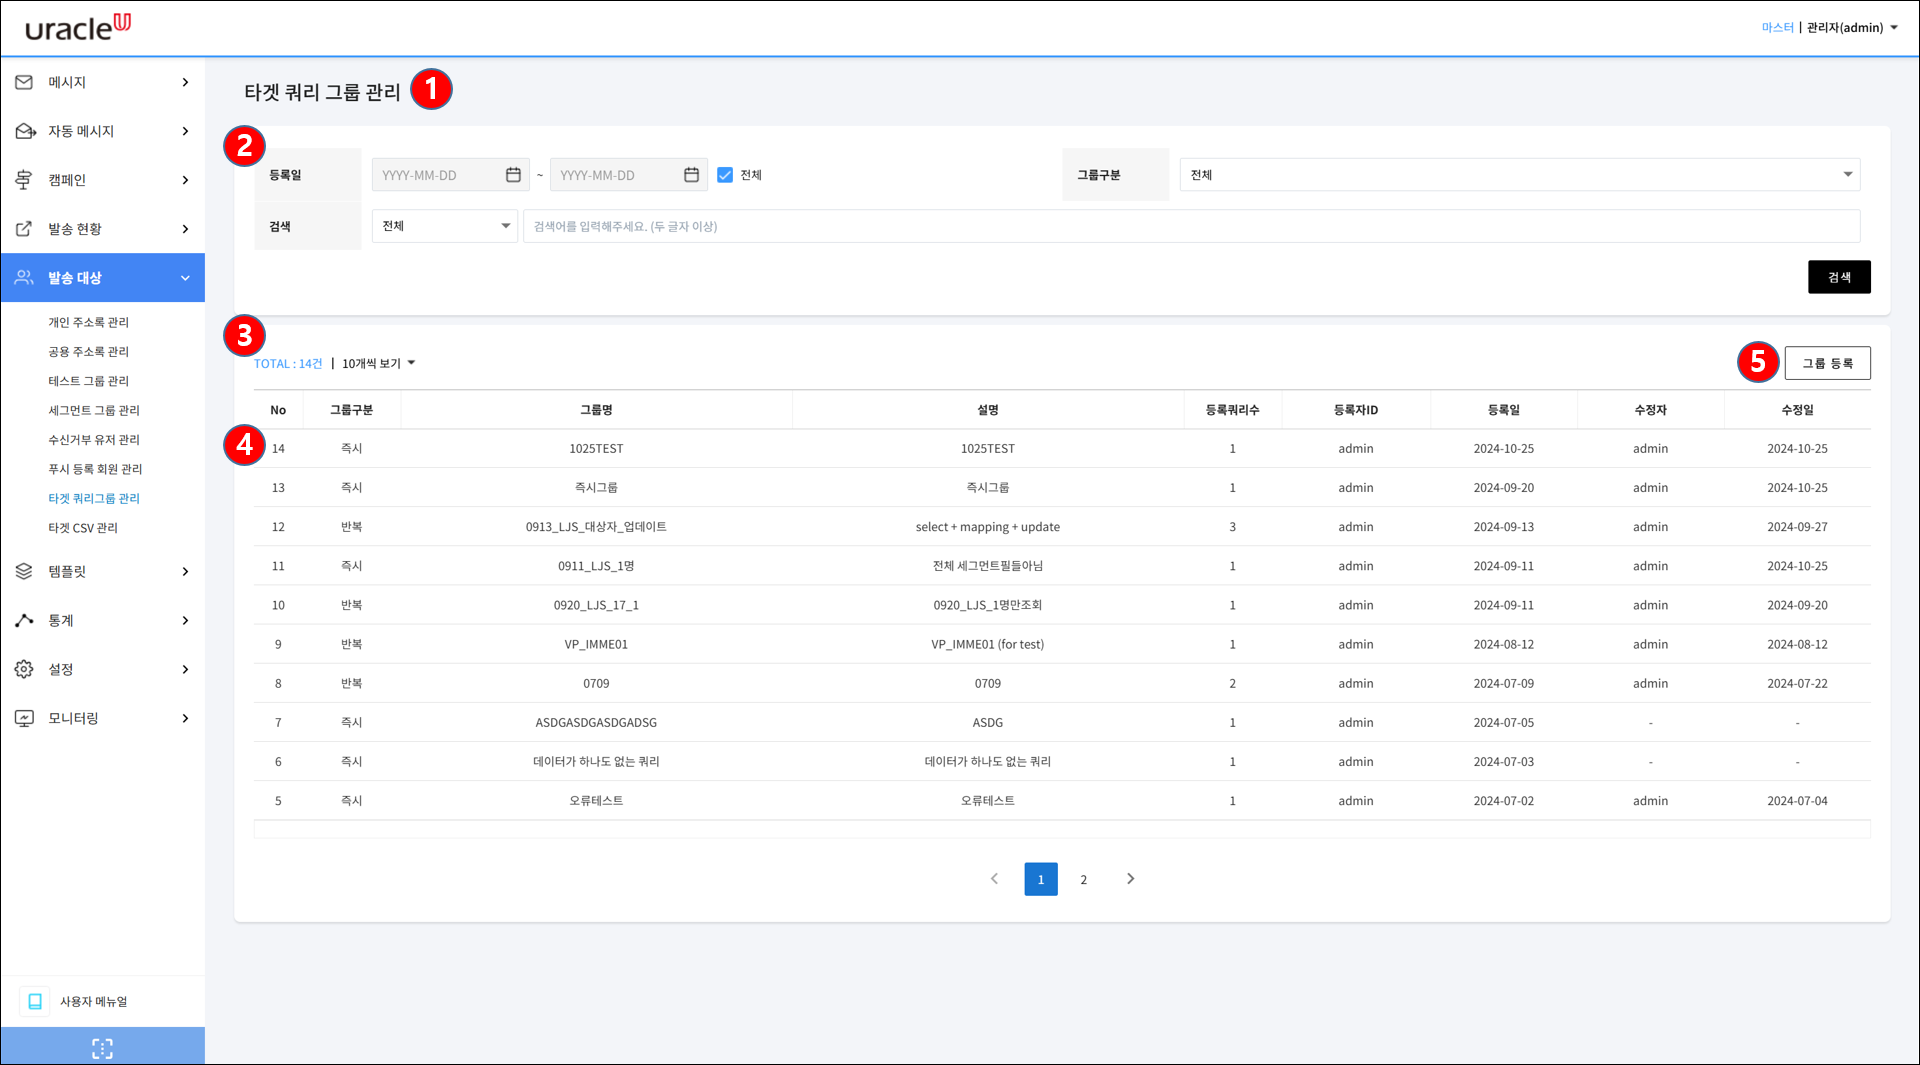Open calendar icon of end date field
The width and height of the screenshot is (1920, 1065).
(691, 175)
